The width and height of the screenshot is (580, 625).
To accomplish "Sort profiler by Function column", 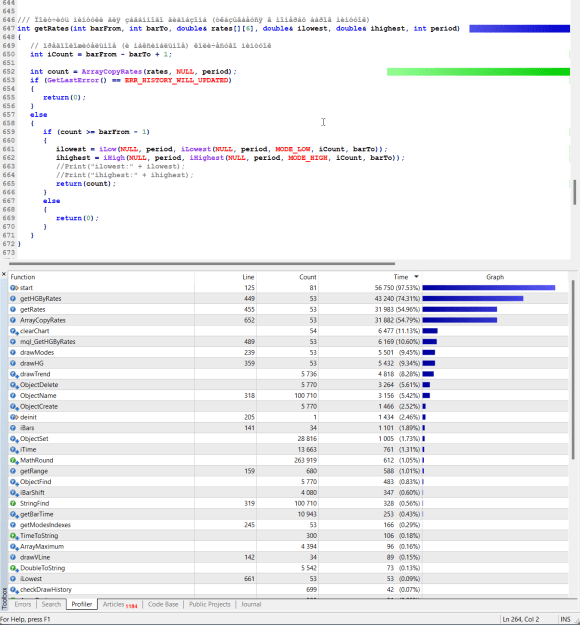I will point(101,277).
